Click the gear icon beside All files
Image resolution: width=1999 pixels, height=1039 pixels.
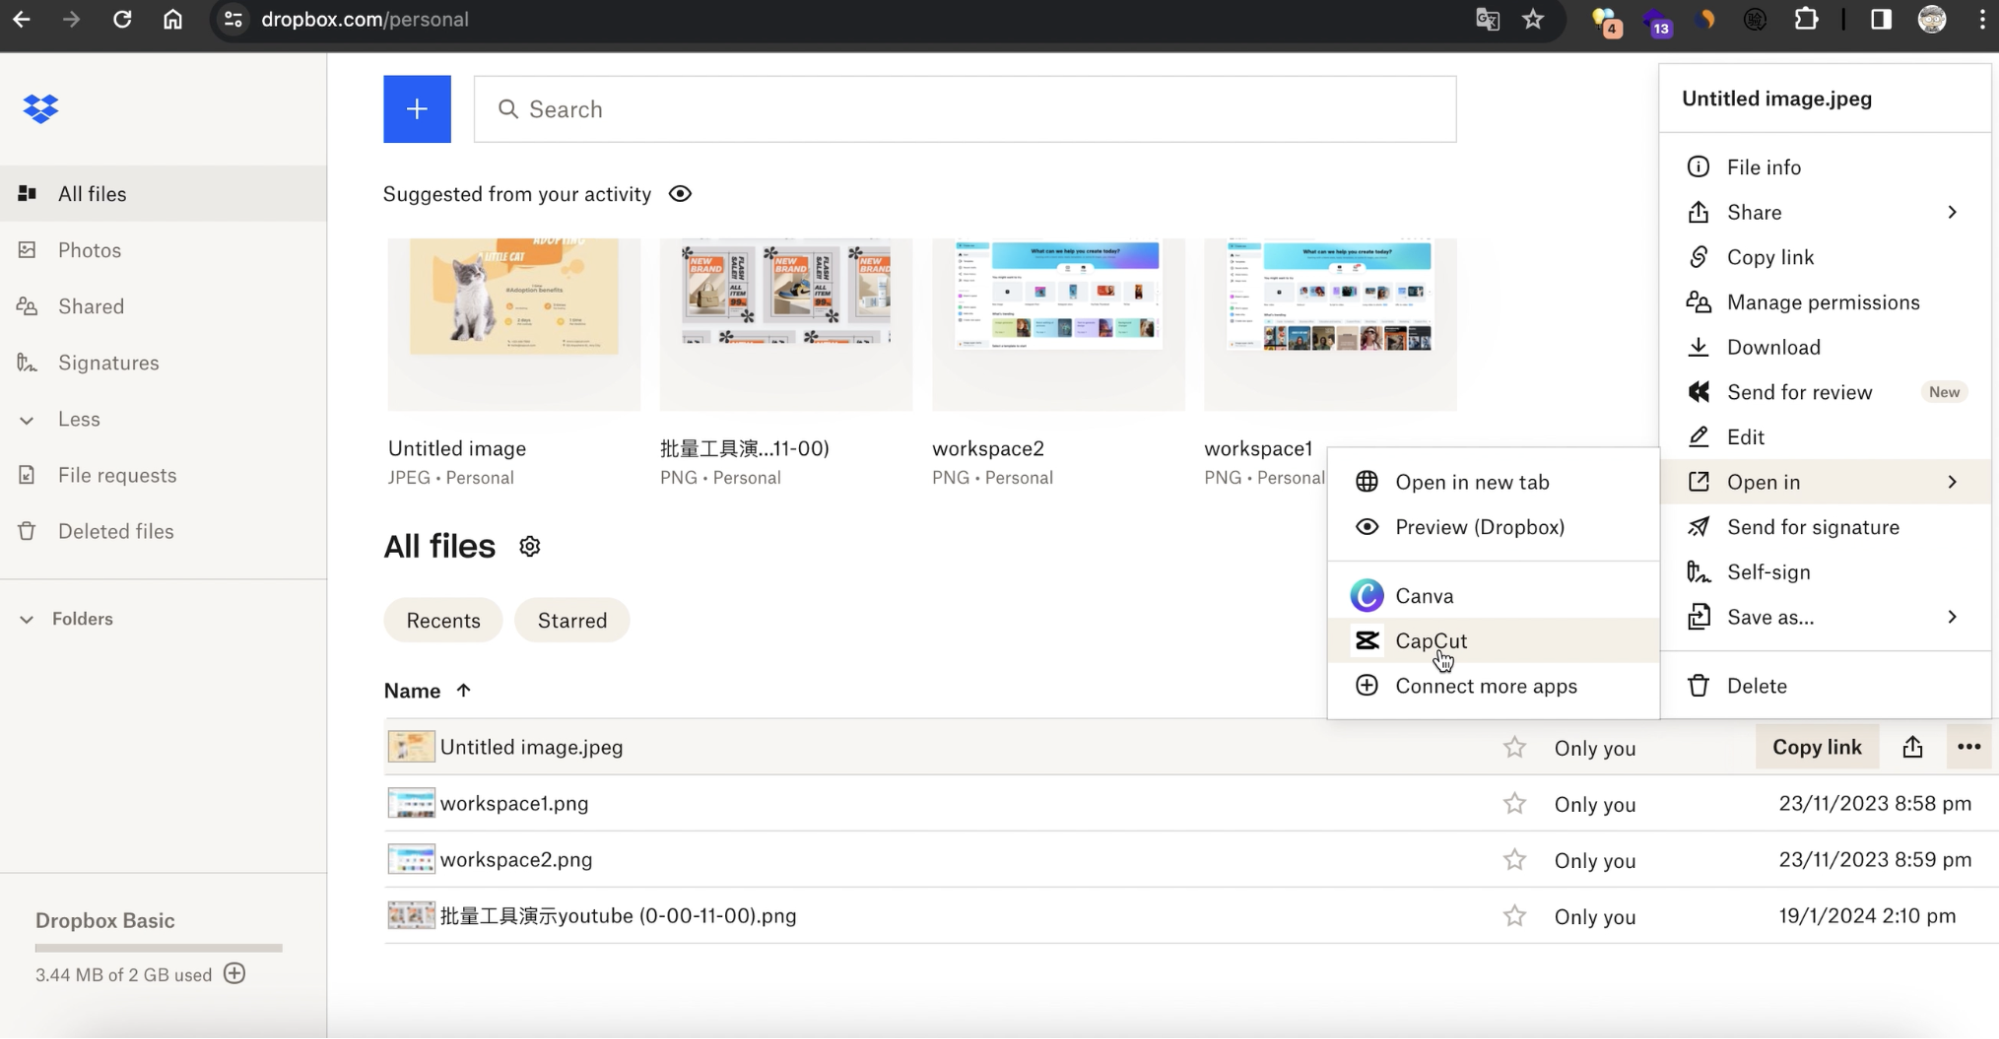[x=530, y=546]
